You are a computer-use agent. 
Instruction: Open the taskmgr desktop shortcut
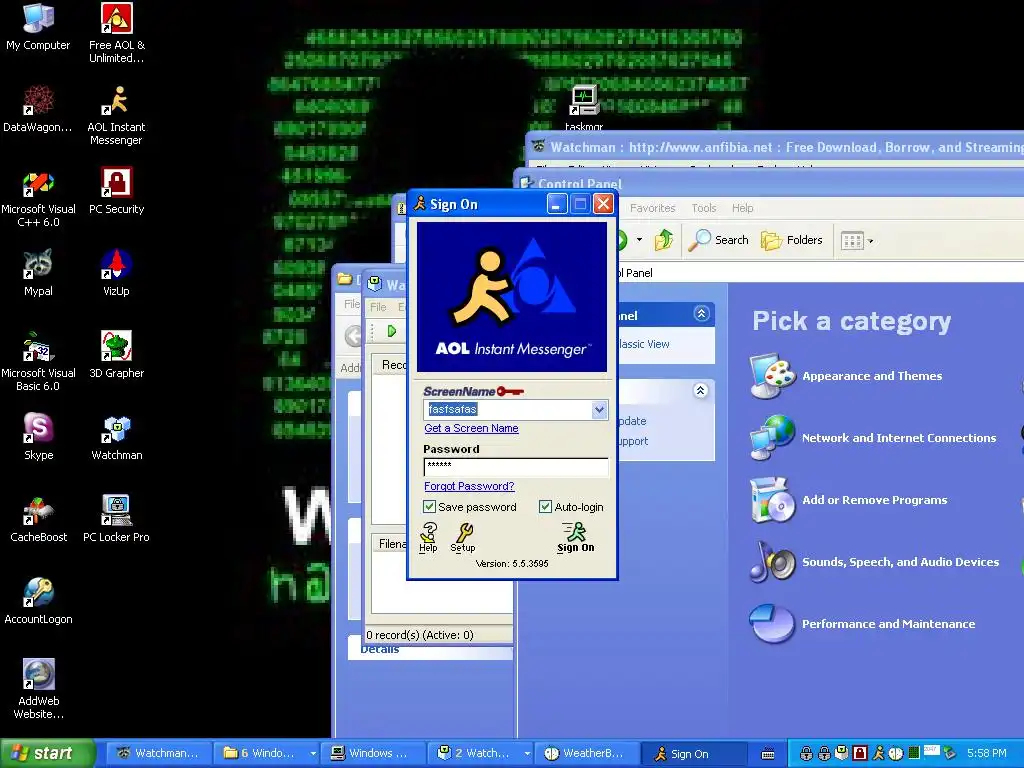584,108
